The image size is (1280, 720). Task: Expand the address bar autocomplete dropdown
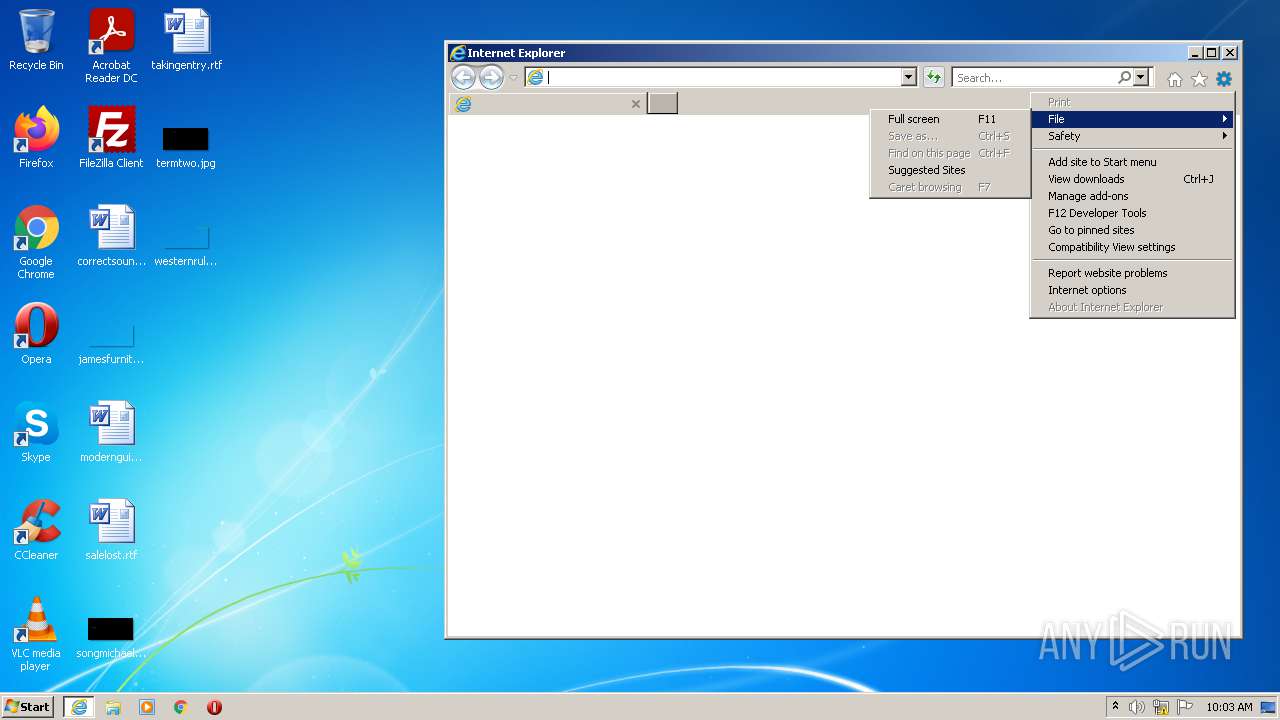908,77
